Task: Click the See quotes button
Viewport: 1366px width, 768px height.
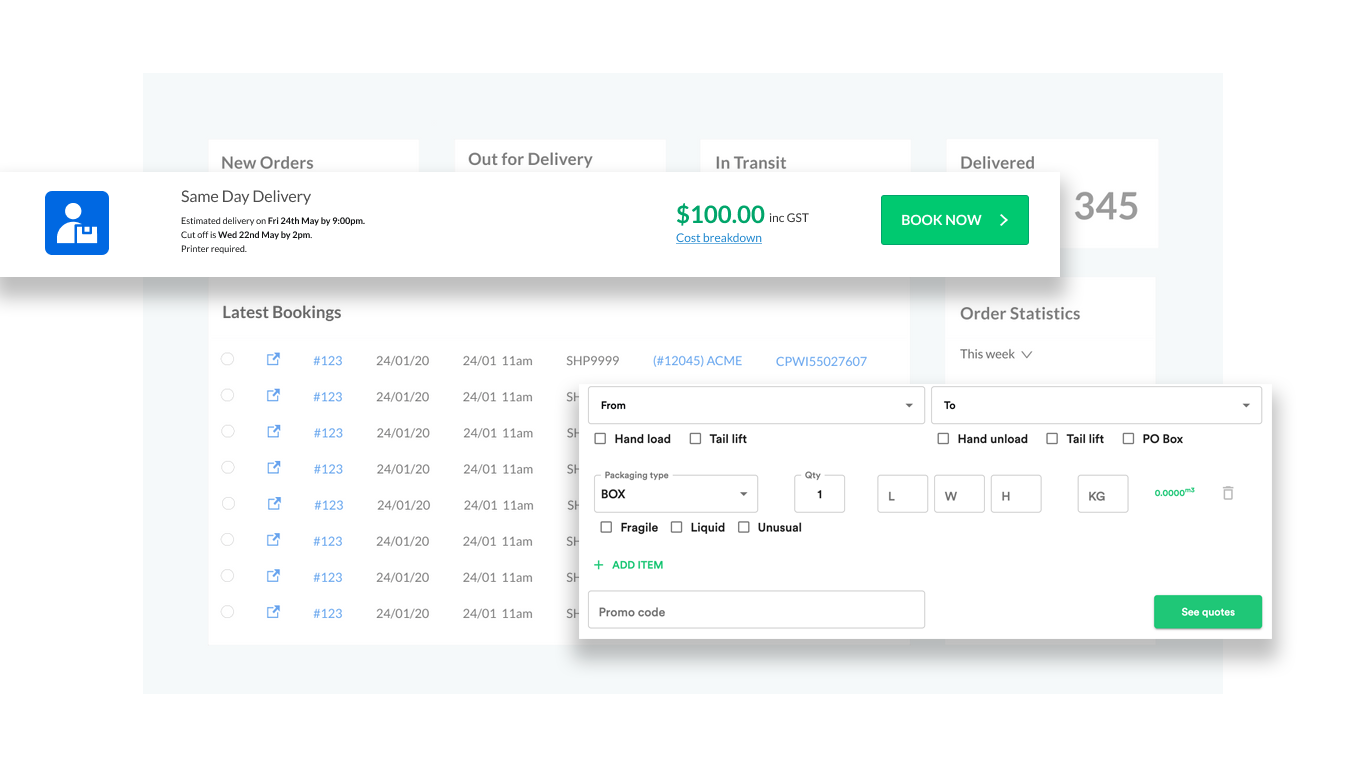Action: tap(1207, 611)
